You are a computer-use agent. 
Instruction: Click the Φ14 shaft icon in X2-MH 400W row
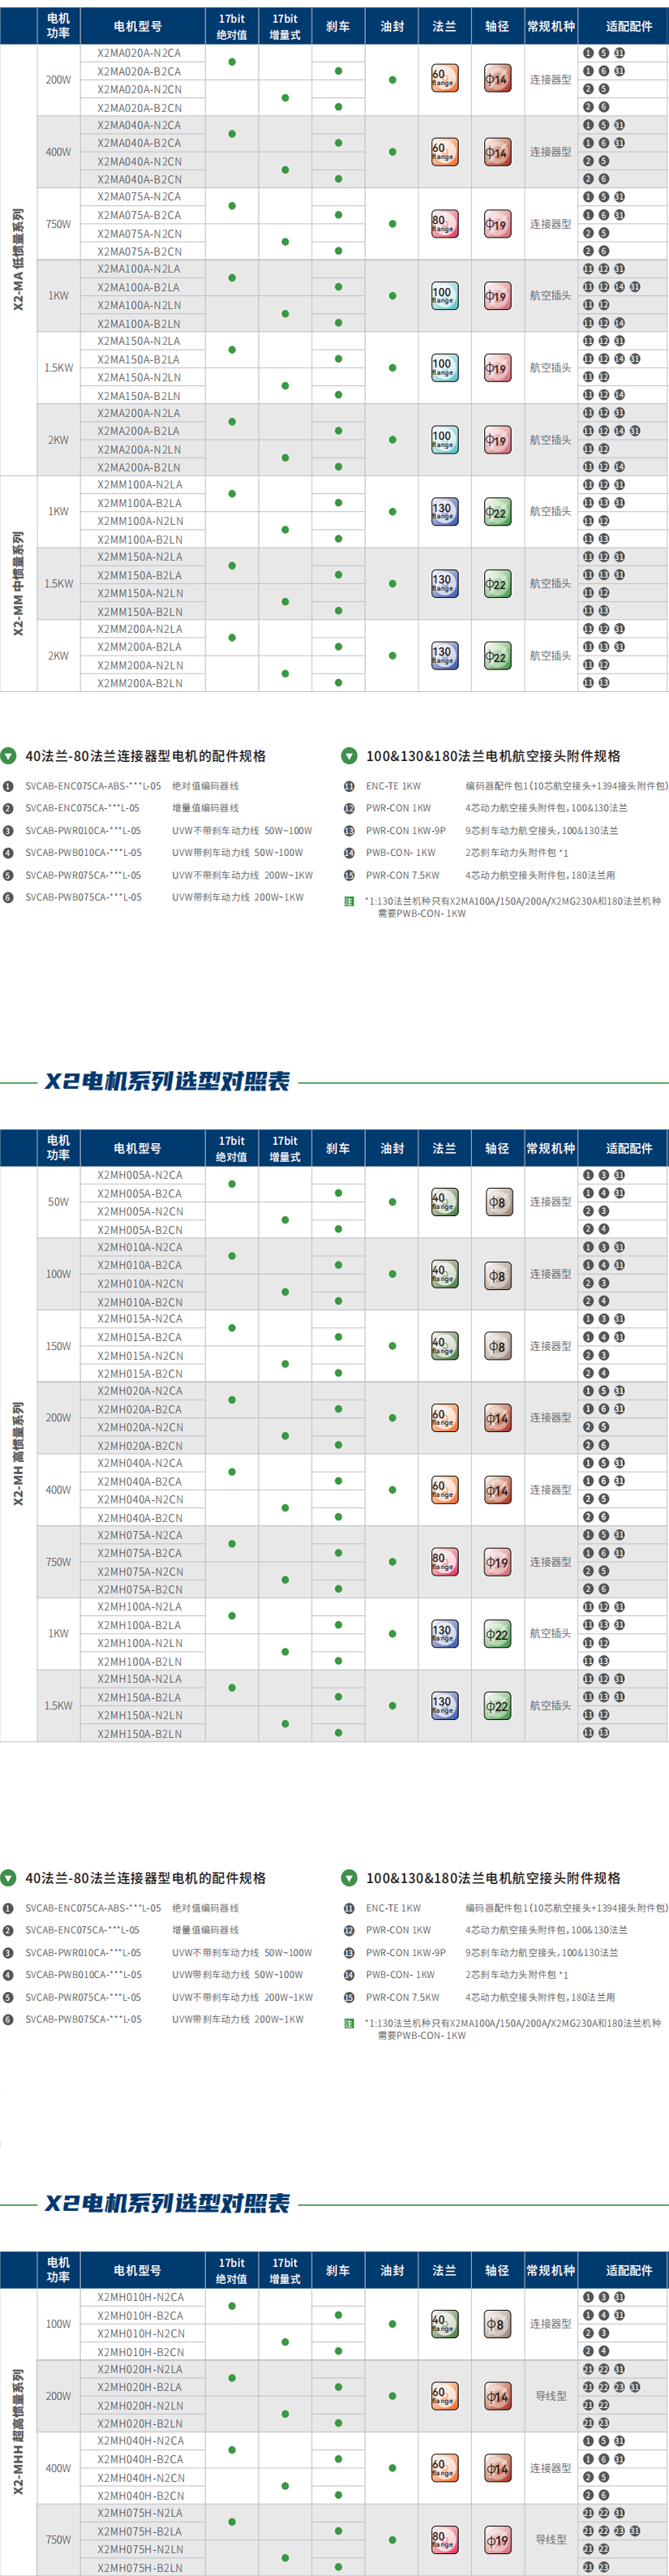[x=497, y=1490]
